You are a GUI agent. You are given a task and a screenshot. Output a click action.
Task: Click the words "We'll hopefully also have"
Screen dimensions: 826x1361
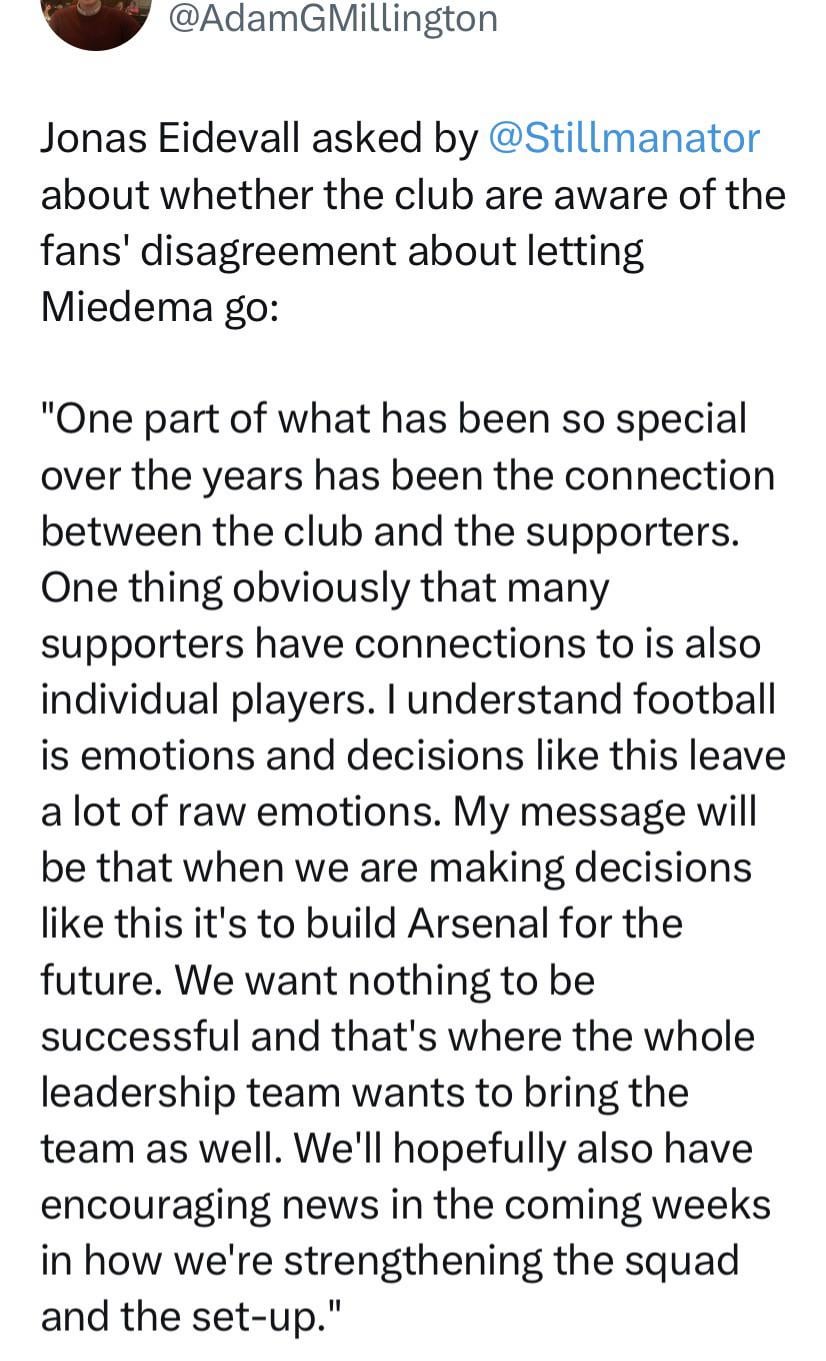click(524, 1149)
